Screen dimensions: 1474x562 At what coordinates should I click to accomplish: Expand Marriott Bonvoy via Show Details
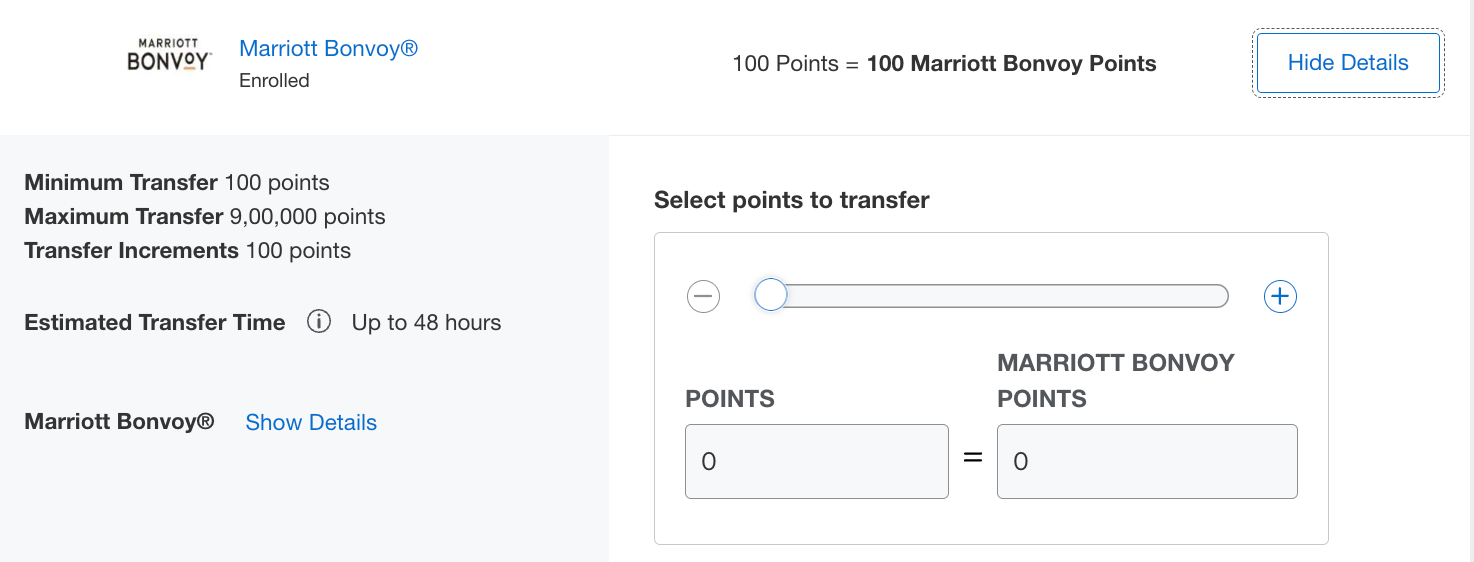[x=311, y=422]
